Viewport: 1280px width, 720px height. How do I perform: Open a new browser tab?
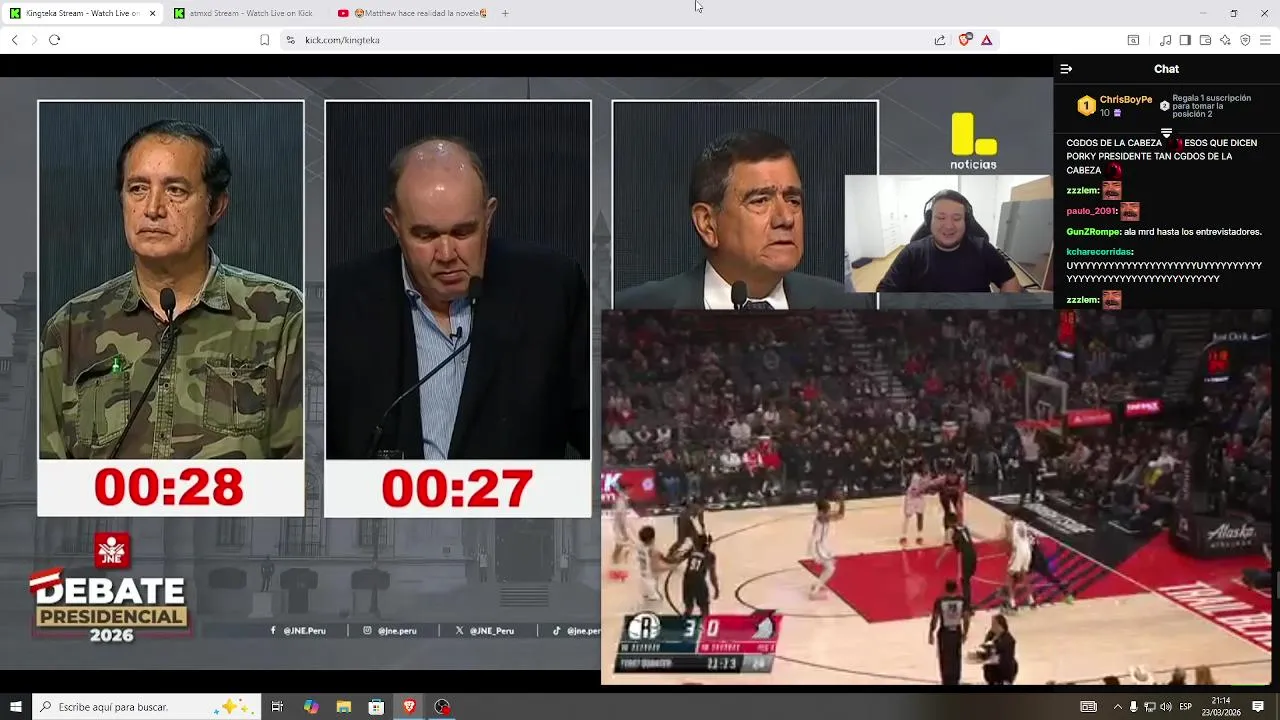pos(505,13)
